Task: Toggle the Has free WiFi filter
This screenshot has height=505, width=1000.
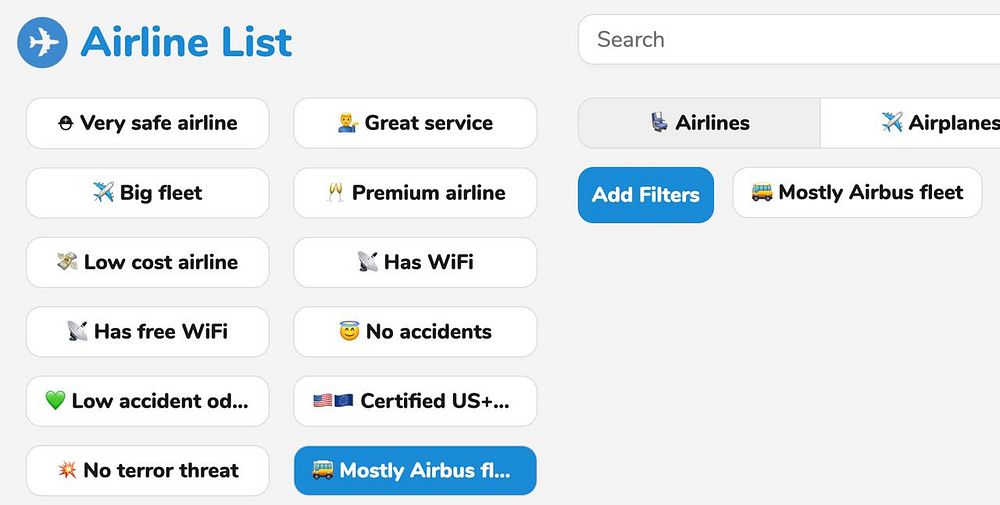Action: [147, 332]
